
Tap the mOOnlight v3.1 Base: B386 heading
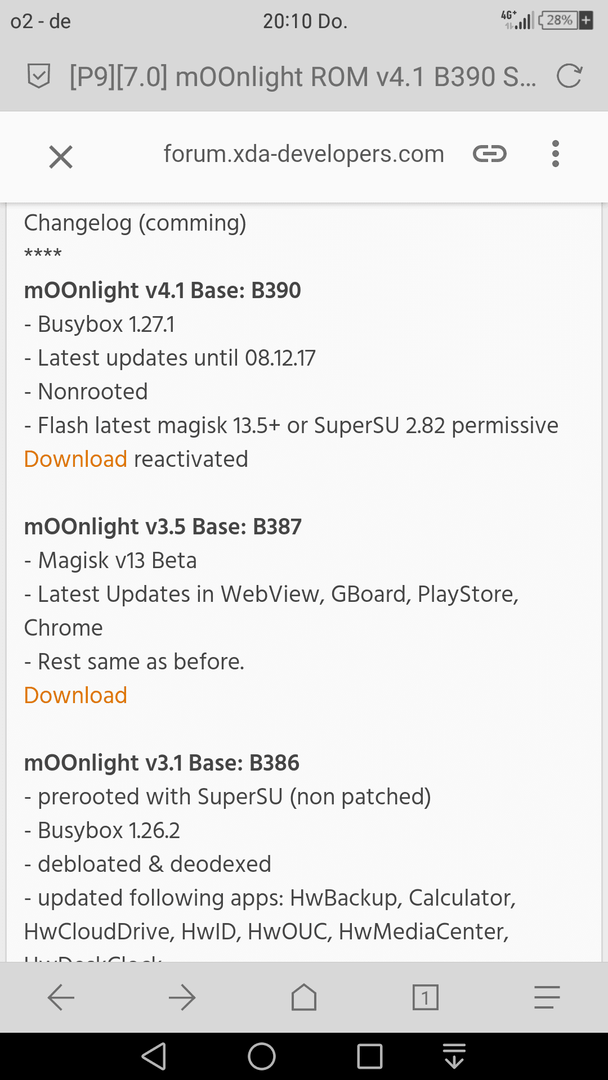pos(162,762)
